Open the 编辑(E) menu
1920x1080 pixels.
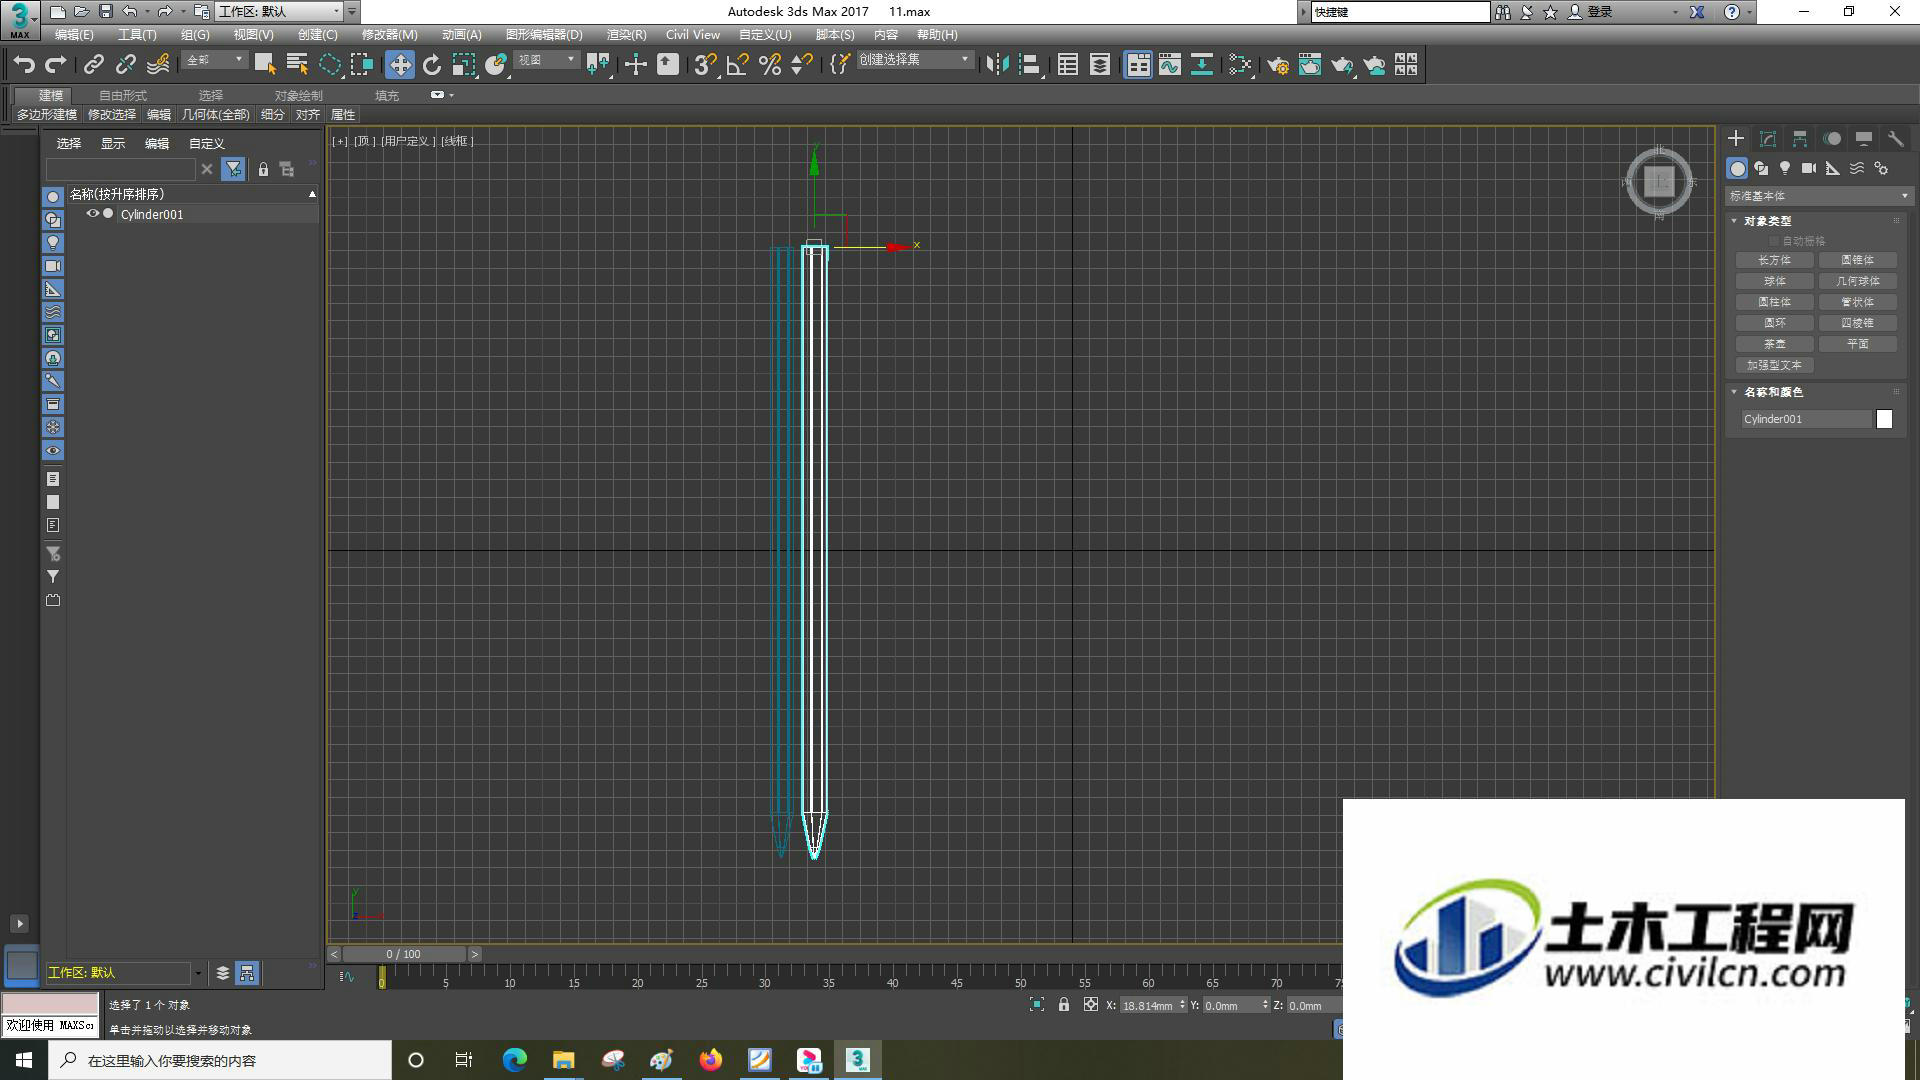74,35
